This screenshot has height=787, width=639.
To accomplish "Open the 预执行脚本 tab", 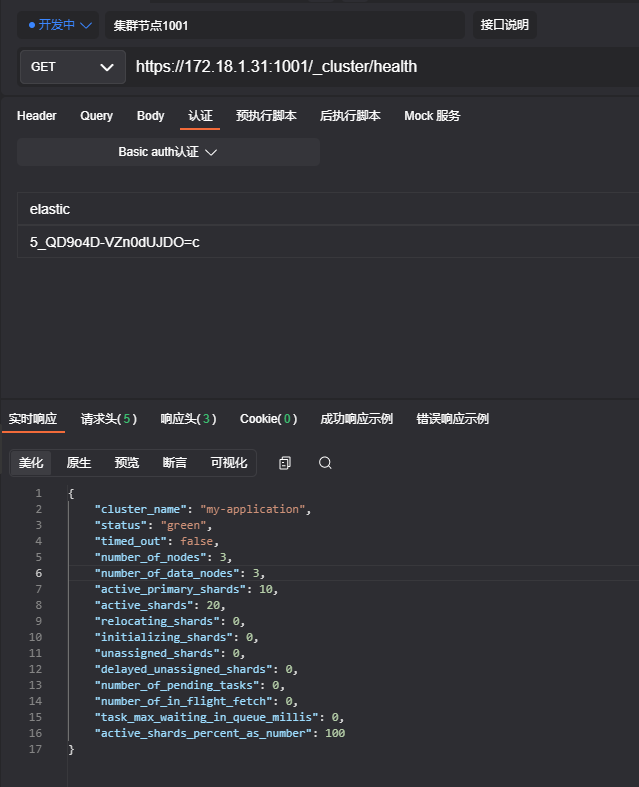I will 266,116.
